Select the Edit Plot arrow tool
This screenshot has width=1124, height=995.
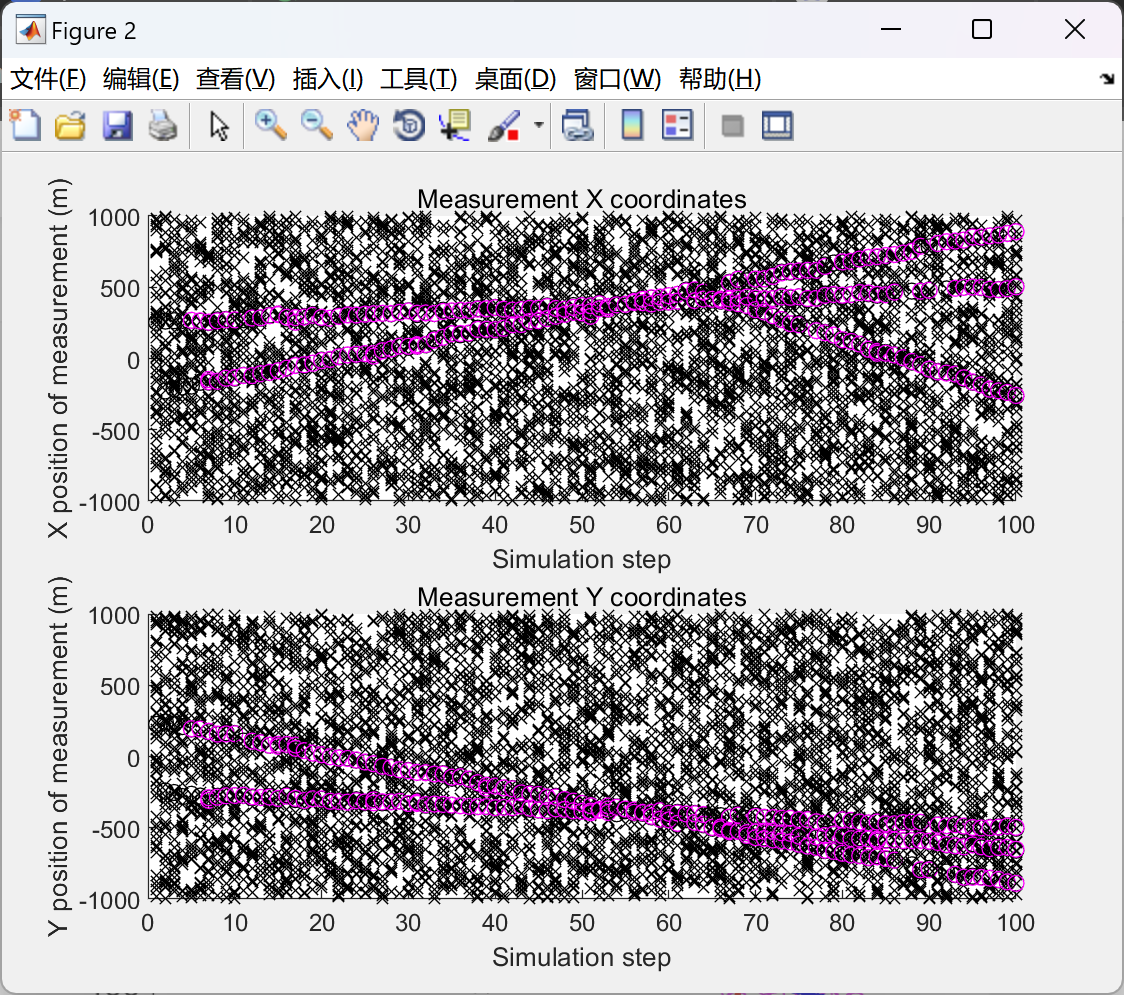coord(219,126)
